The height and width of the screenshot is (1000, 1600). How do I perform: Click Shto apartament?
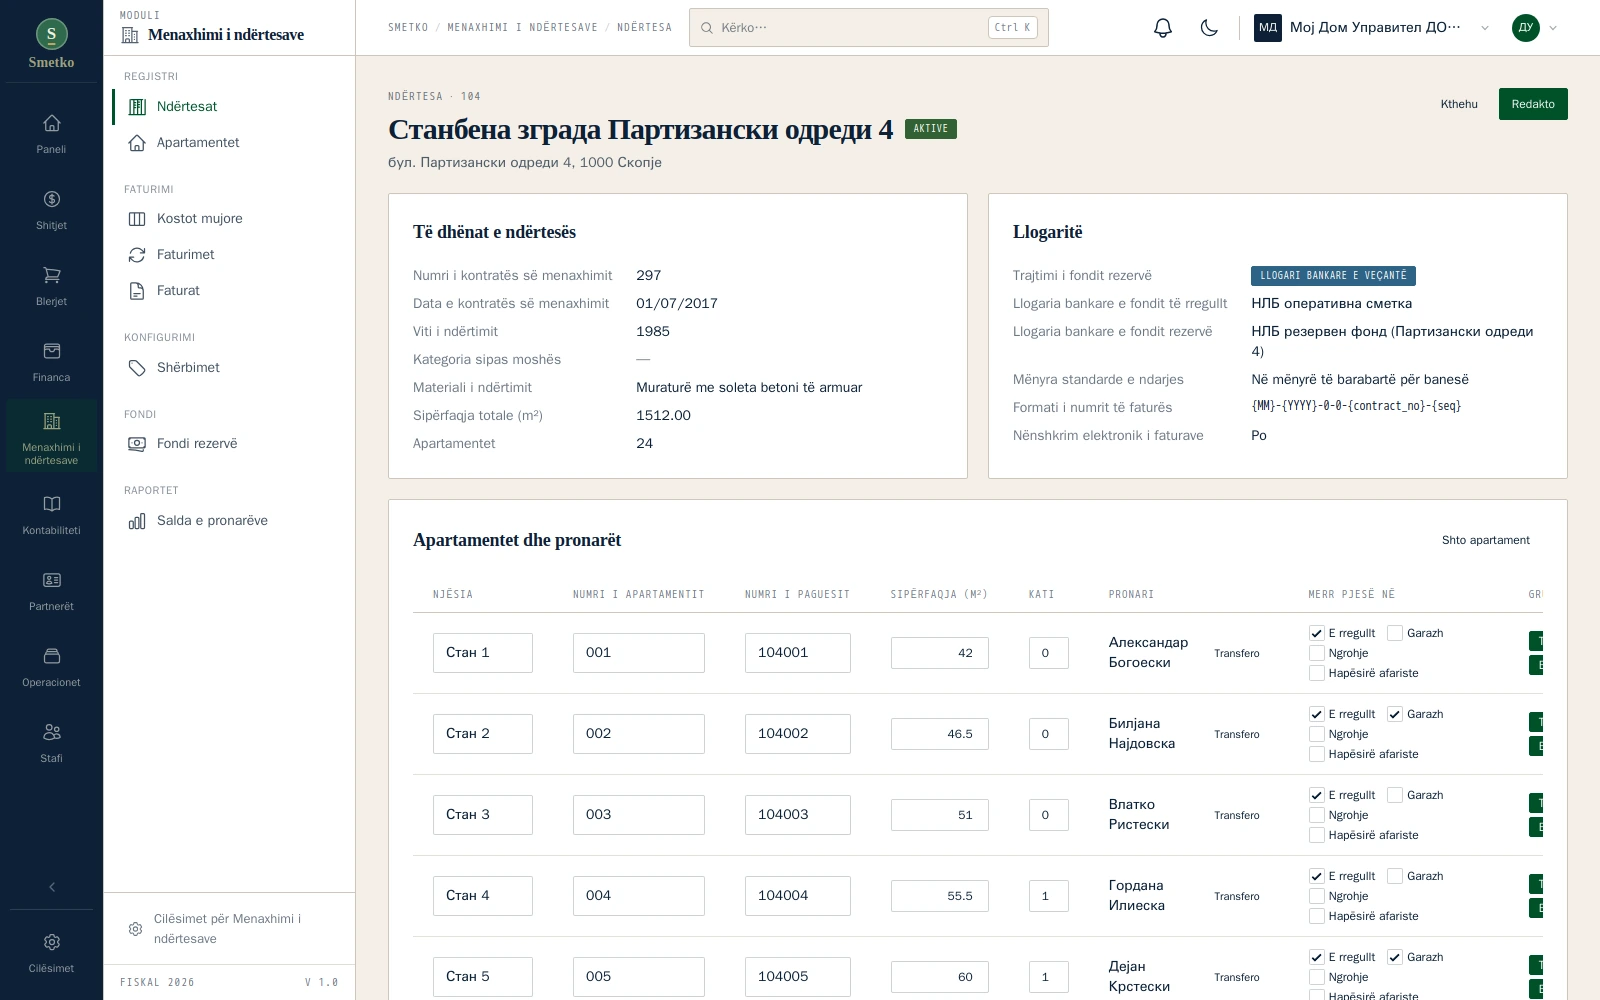[1485, 540]
